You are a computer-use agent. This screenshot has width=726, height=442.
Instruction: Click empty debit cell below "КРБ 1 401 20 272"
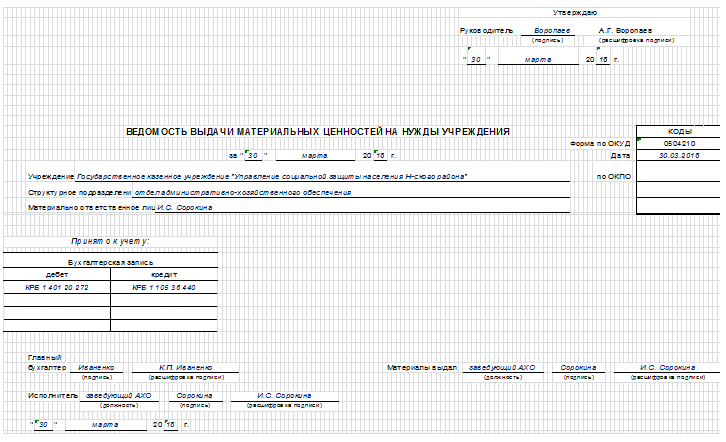pyautogui.click(x=56, y=300)
